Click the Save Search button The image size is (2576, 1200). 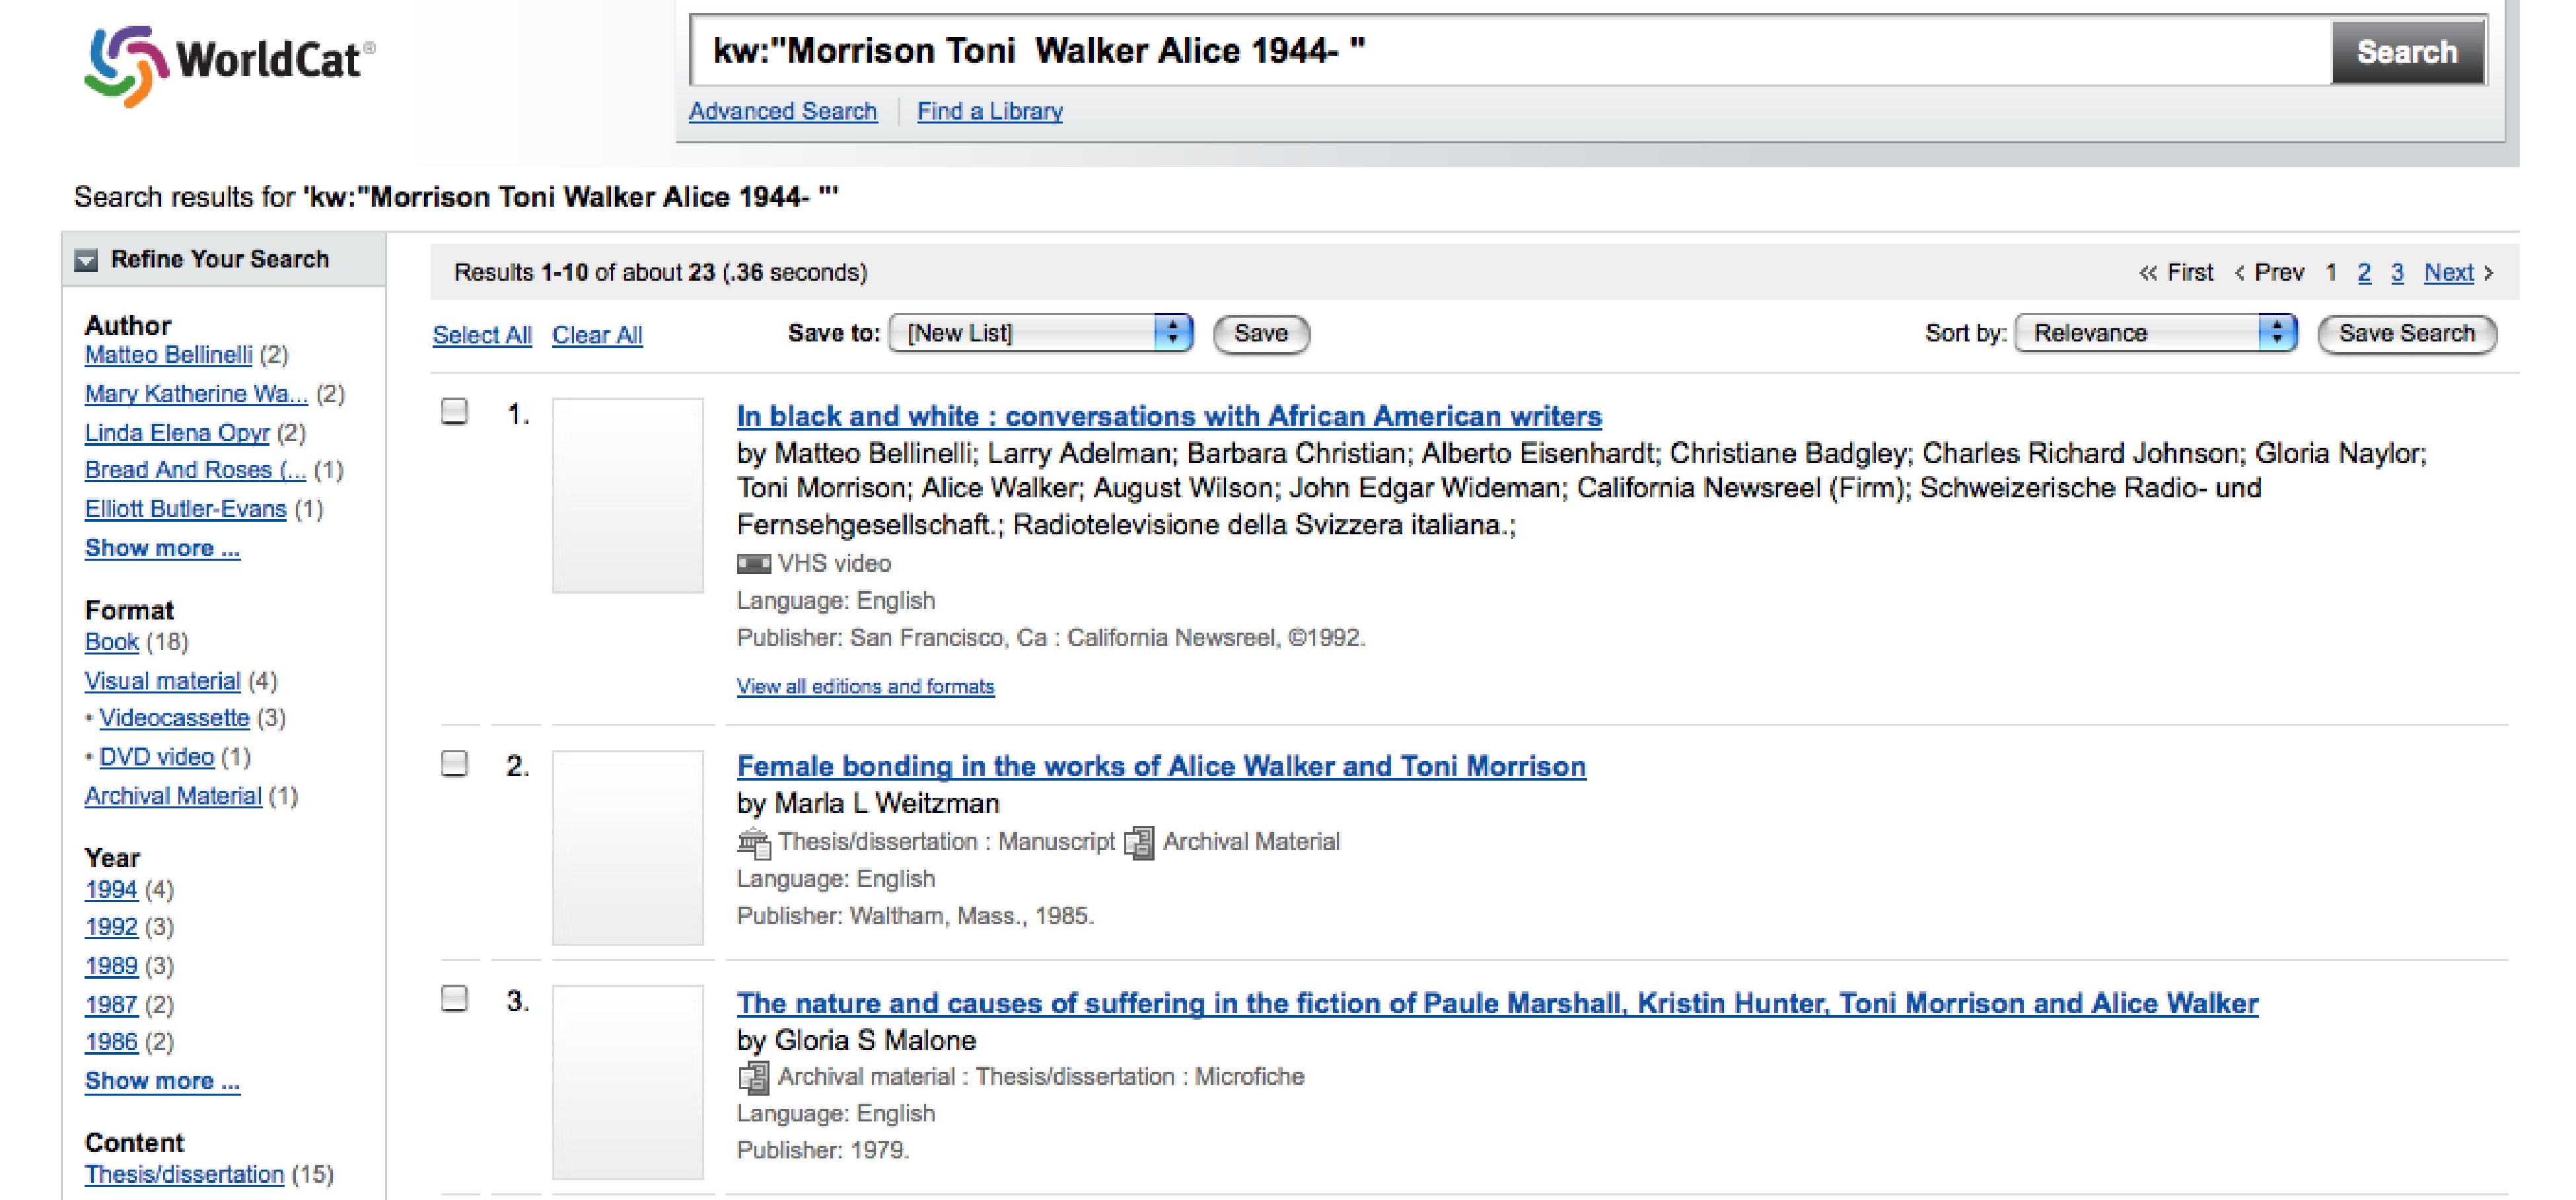(x=2406, y=333)
